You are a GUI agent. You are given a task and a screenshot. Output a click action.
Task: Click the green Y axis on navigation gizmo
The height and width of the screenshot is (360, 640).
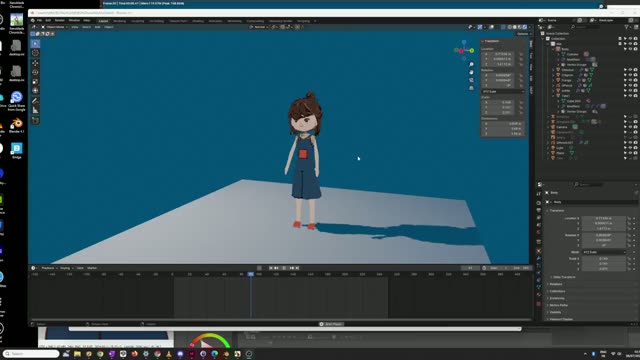tap(472, 50)
